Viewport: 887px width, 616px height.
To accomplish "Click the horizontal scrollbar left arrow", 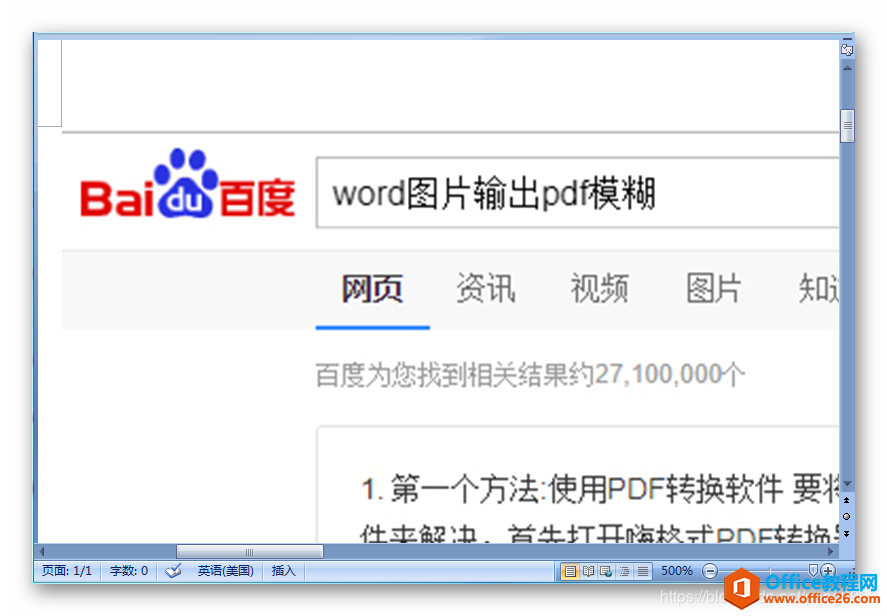I will pyautogui.click(x=42, y=551).
